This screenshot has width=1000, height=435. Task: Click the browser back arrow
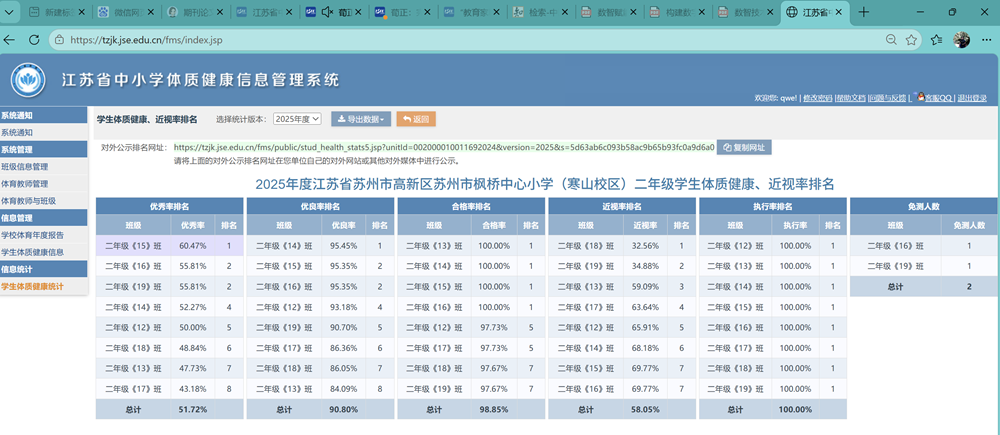(x=9, y=40)
